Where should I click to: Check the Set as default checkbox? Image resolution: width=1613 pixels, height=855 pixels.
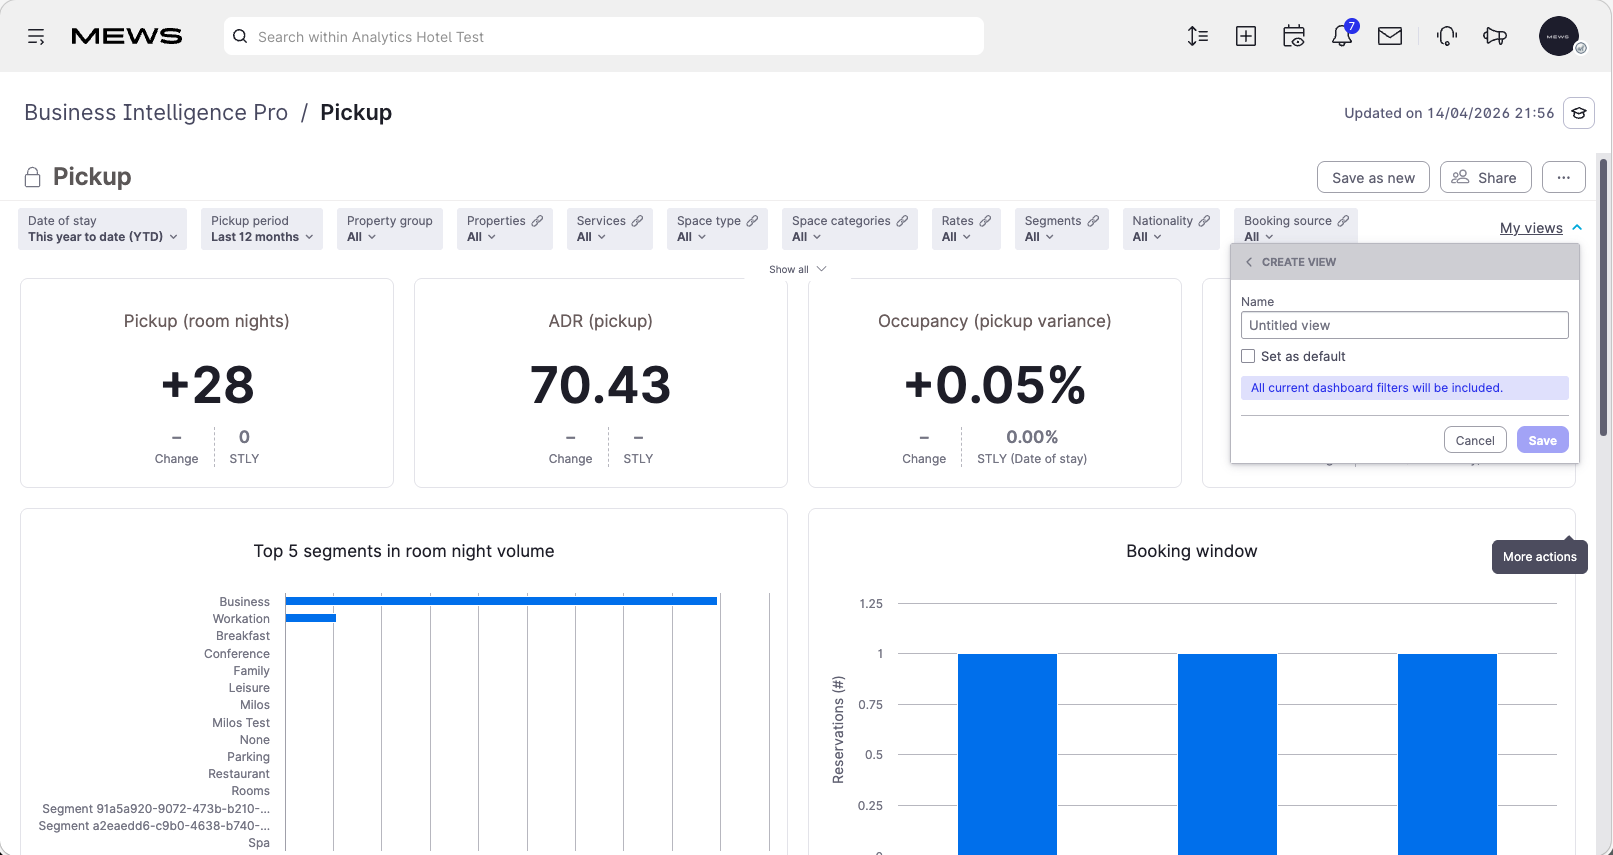1248,356
